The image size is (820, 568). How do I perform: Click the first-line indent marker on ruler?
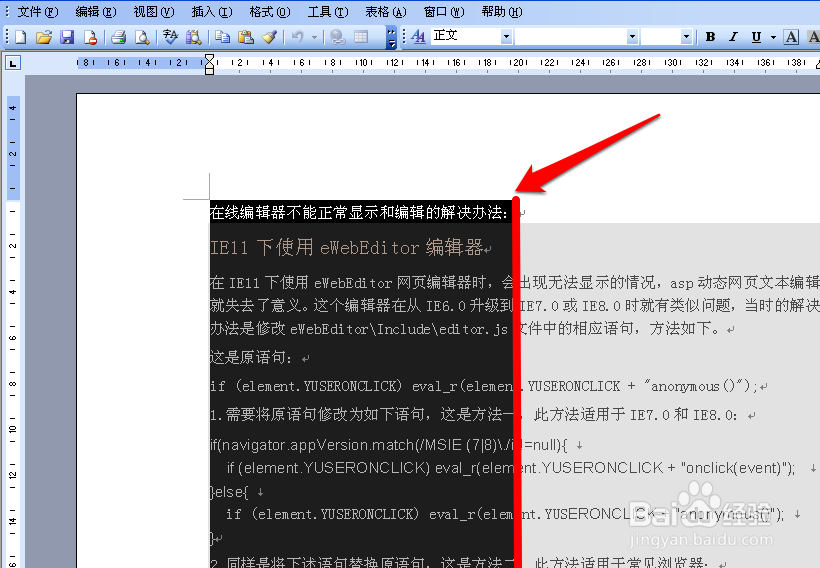click(209, 58)
